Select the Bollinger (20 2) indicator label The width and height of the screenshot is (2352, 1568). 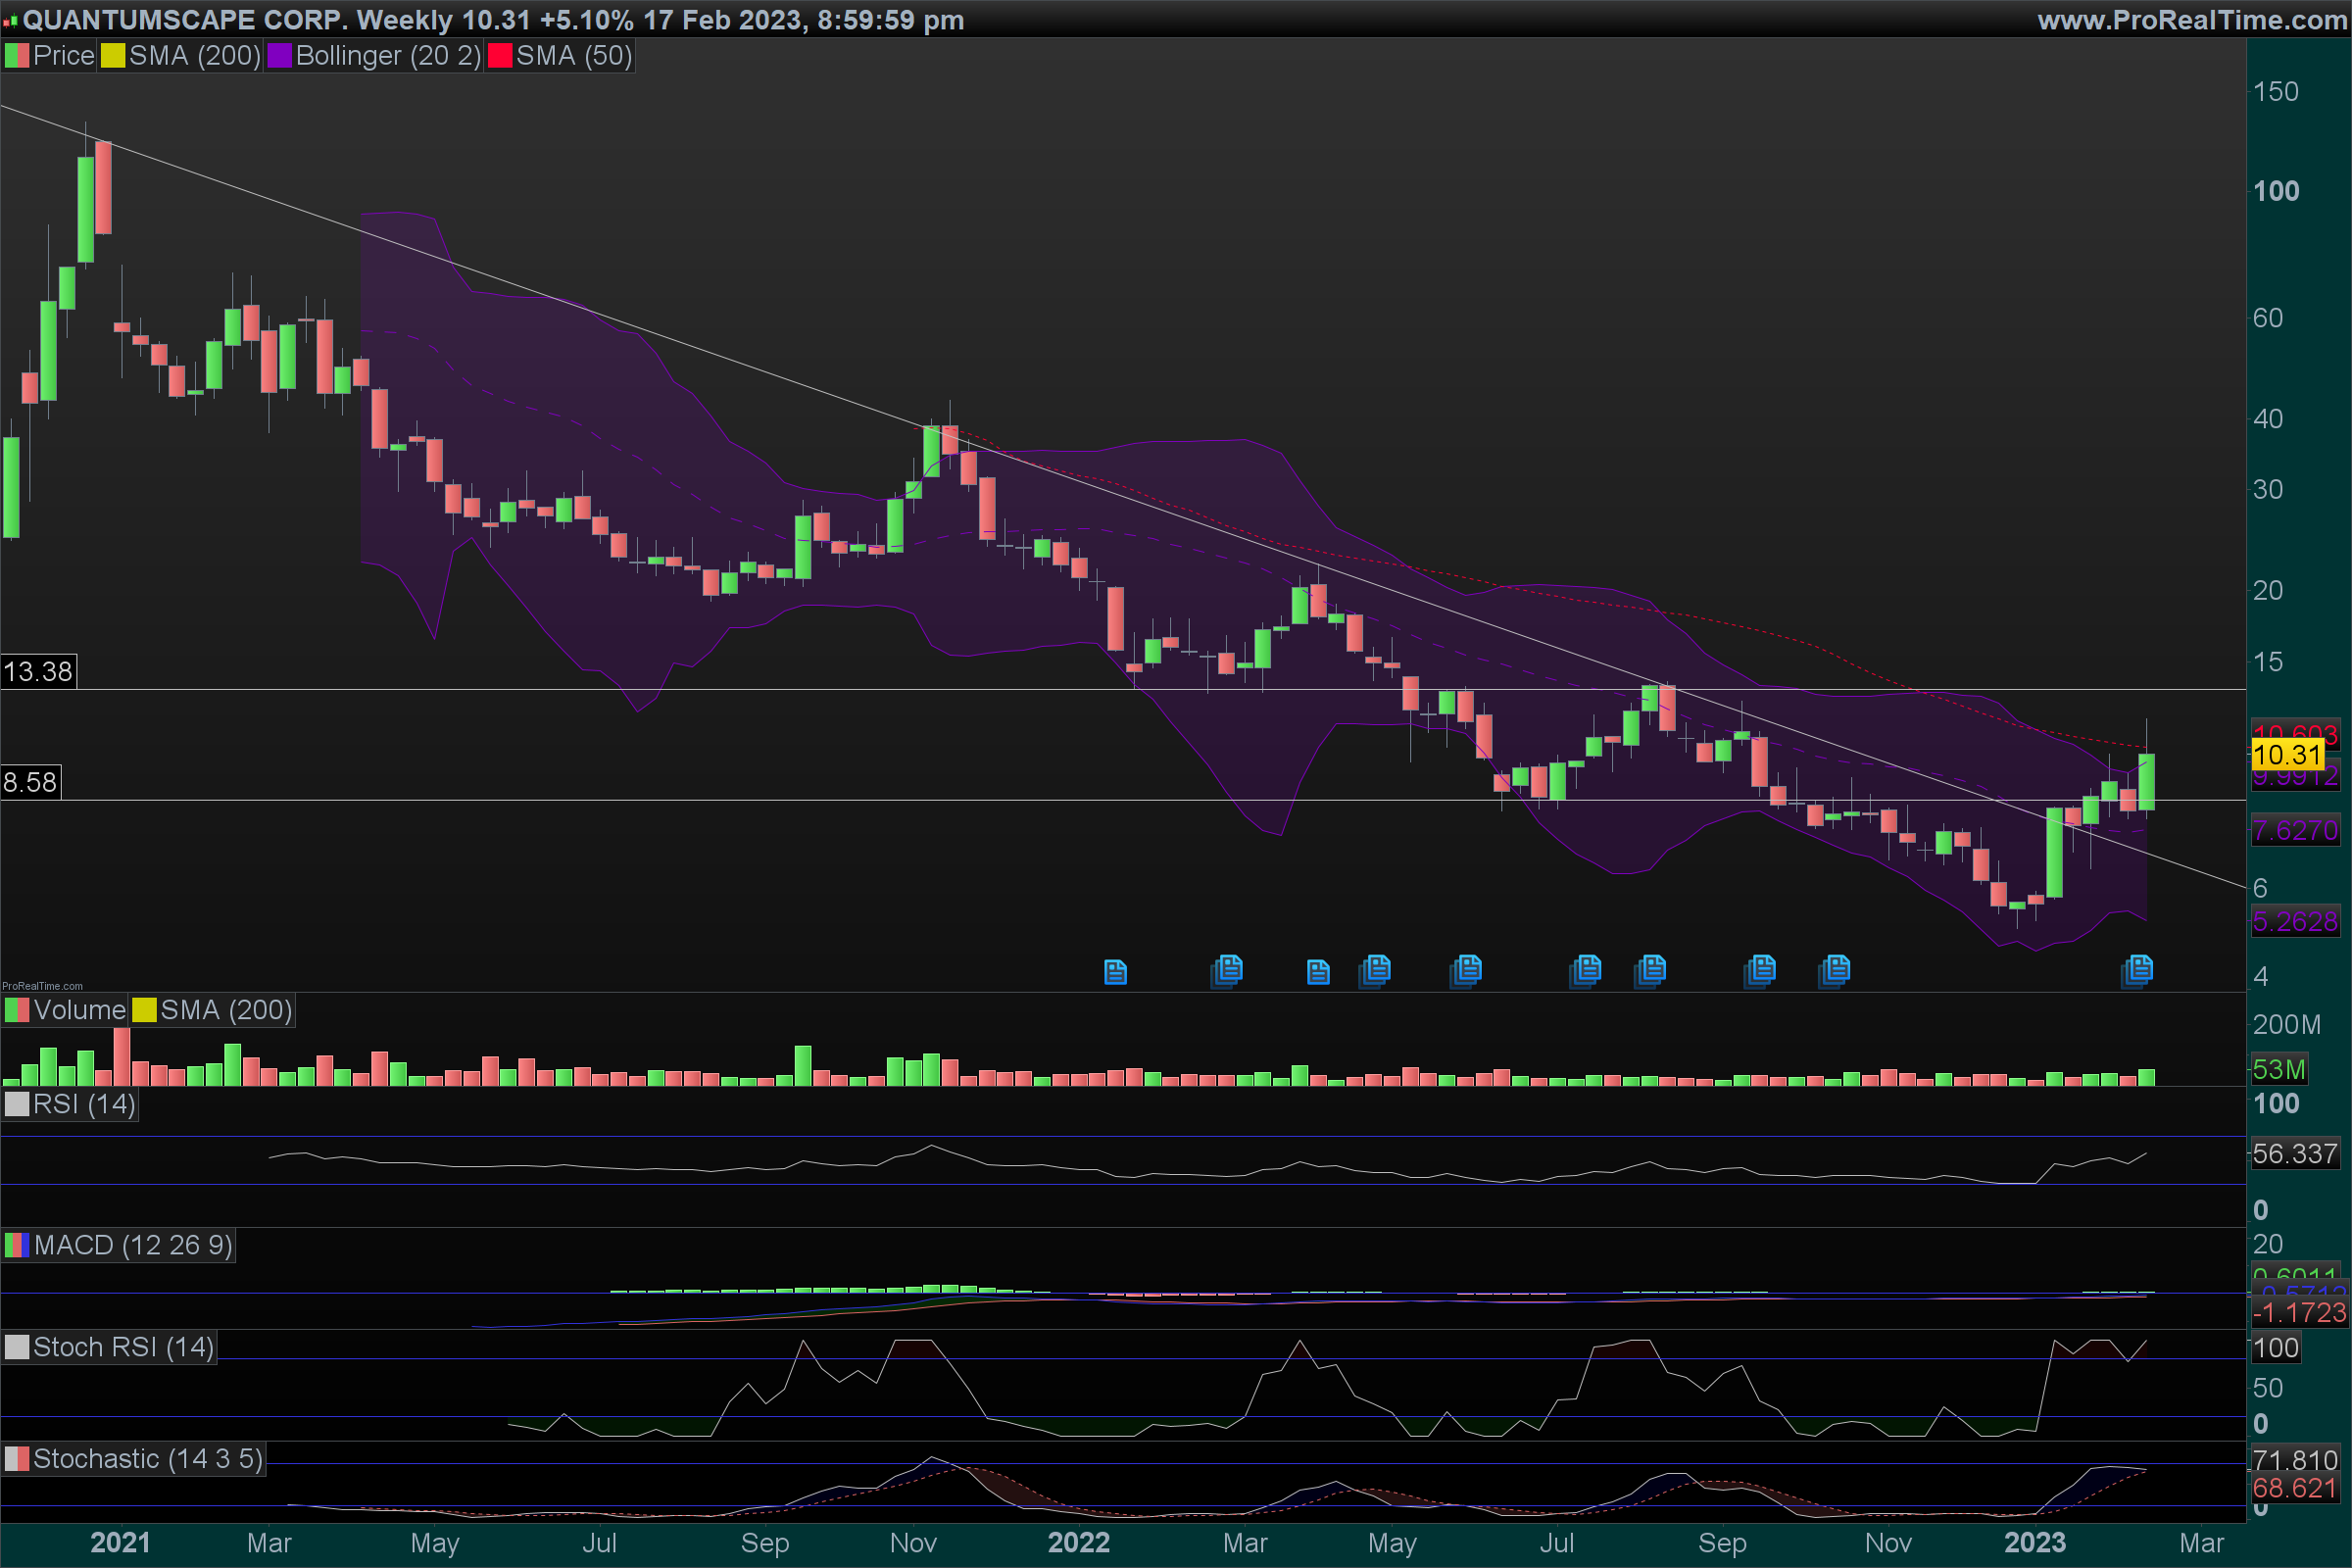388,56
